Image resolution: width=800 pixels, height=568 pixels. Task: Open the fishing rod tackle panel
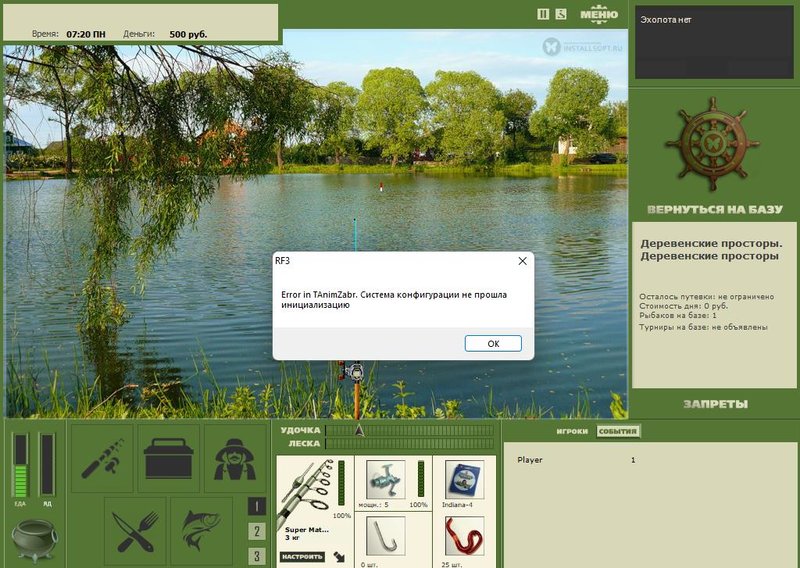102,458
